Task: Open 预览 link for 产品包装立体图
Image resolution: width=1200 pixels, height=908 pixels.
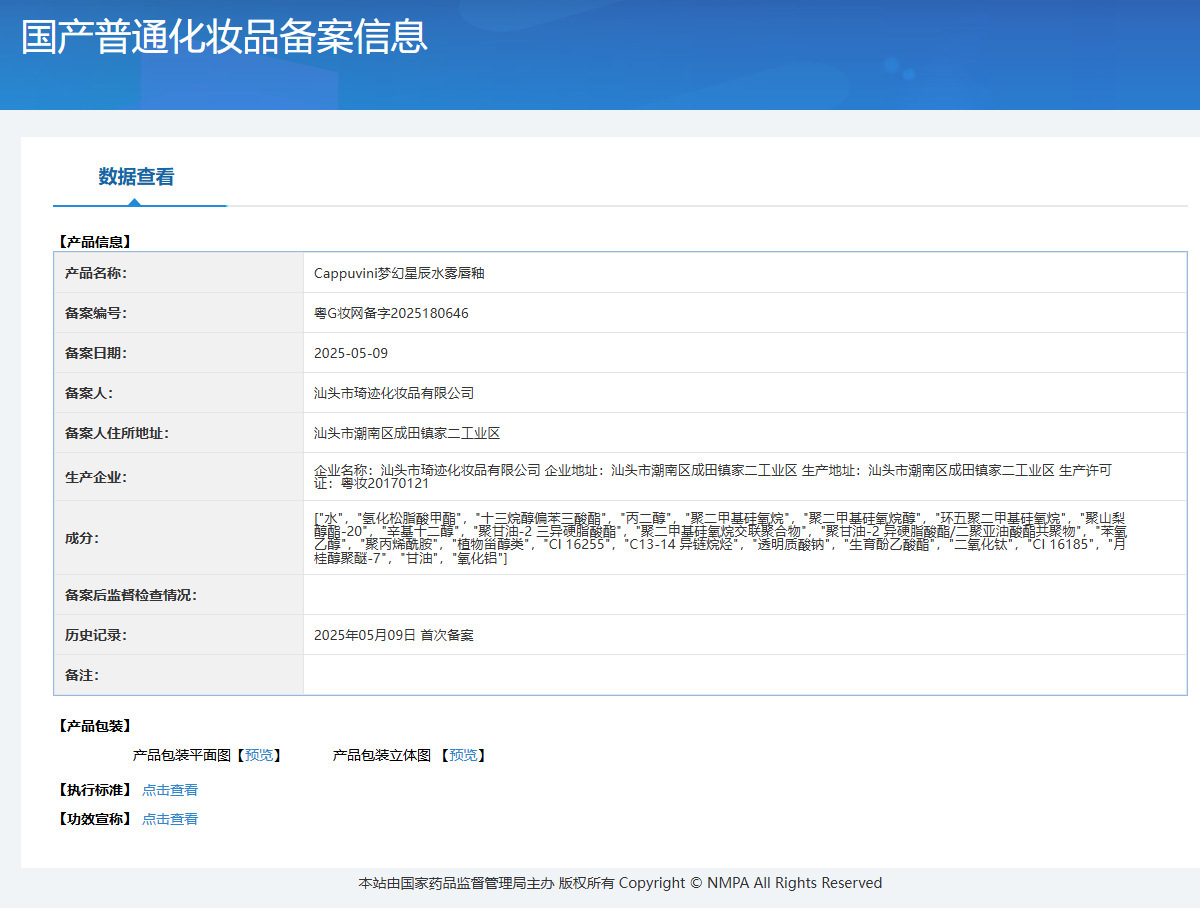Action: click(463, 755)
